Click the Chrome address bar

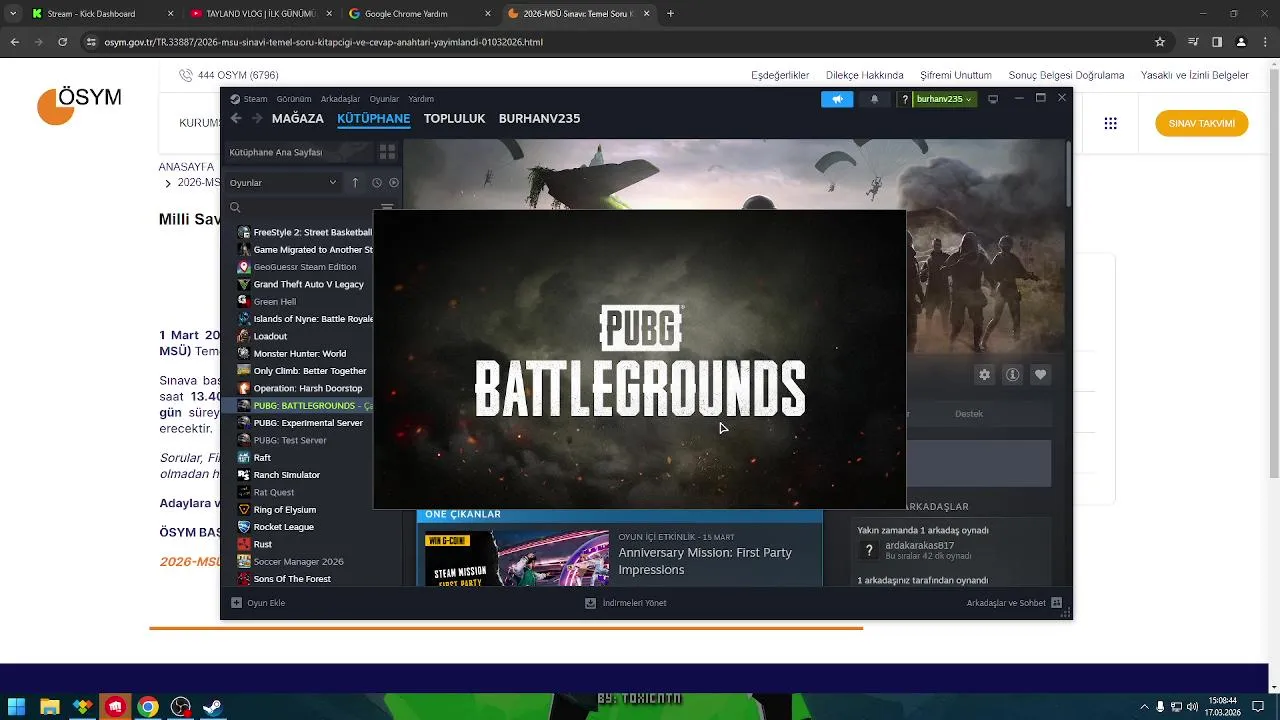[620, 42]
